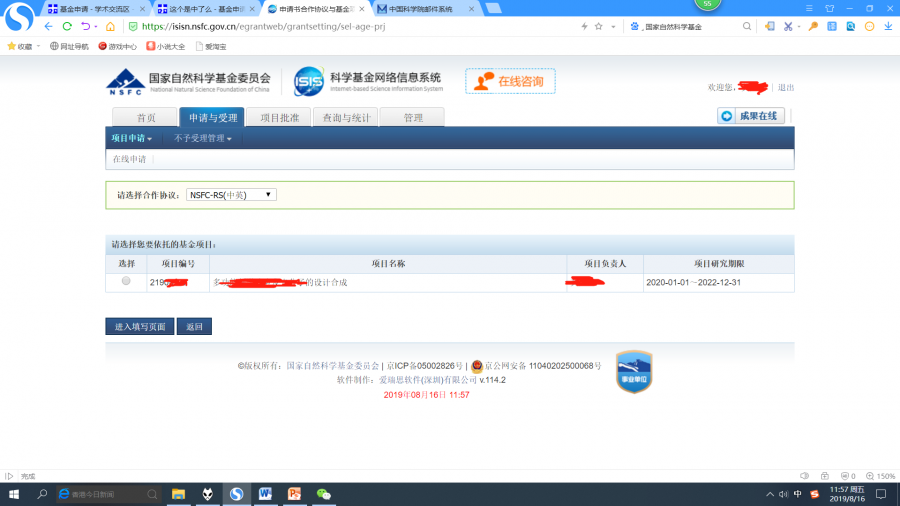Screen dimensions: 900x506
Task: Click 进入填写页面 button
Action: coord(140,326)
